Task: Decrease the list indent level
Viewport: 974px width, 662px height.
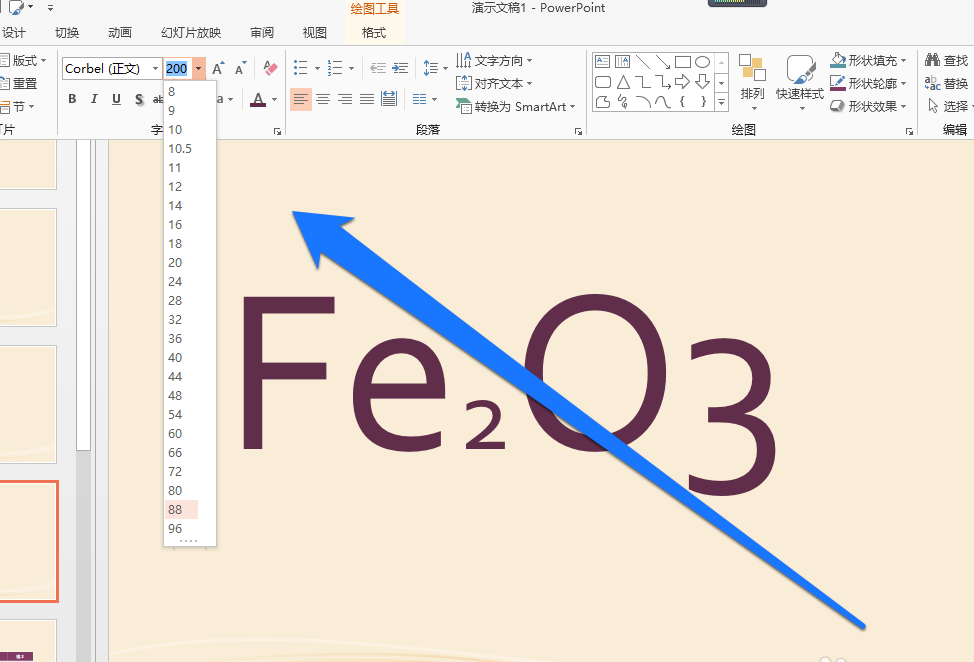Action: pyautogui.click(x=378, y=68)
